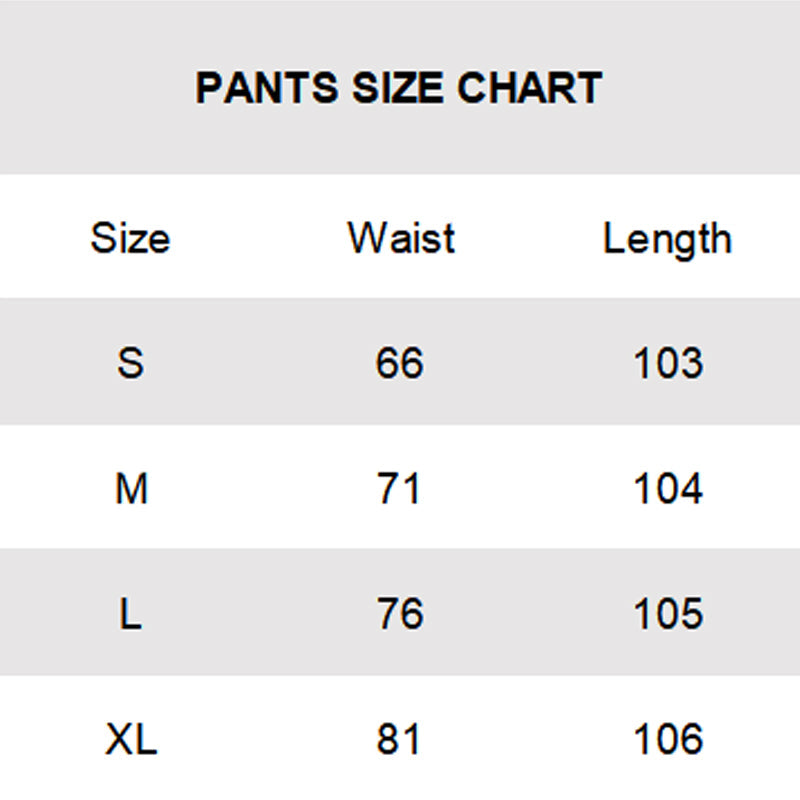Select the Size column header
This screenshot has height=800, width=800.
(130, 239)
